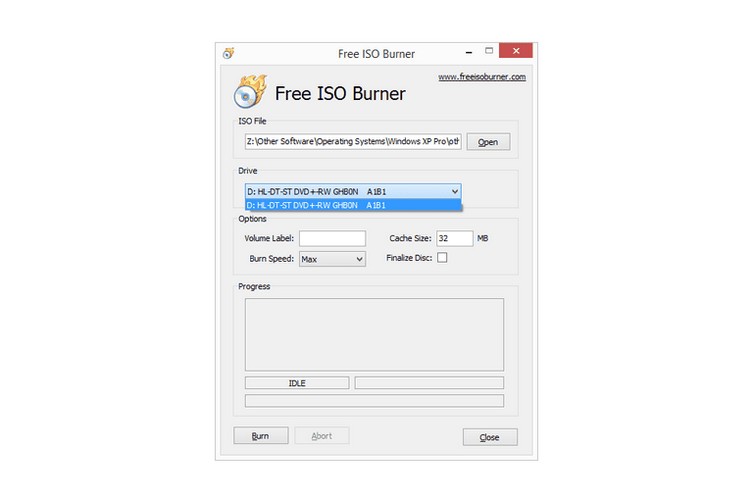Expand the Drive combo box arrow
Image resolution: width=753 pixels, height=502 pixels.
454,192
